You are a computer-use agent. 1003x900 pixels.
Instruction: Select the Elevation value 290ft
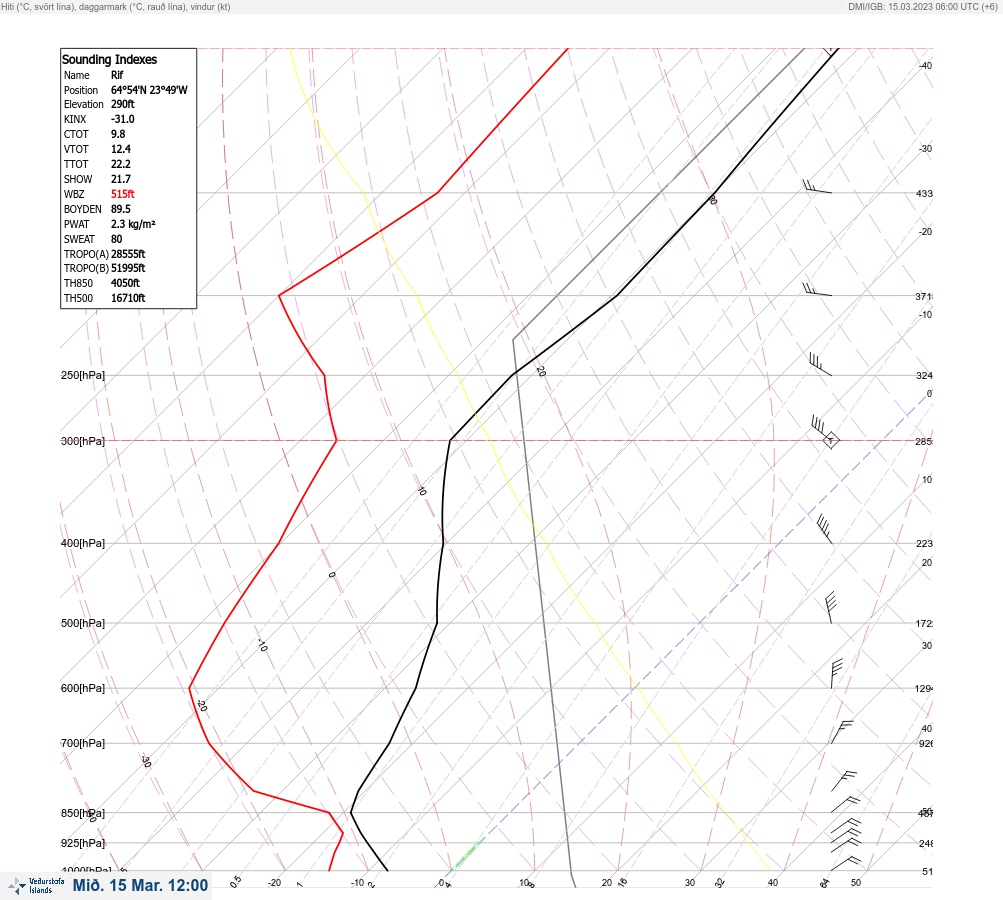click(123, 104)
